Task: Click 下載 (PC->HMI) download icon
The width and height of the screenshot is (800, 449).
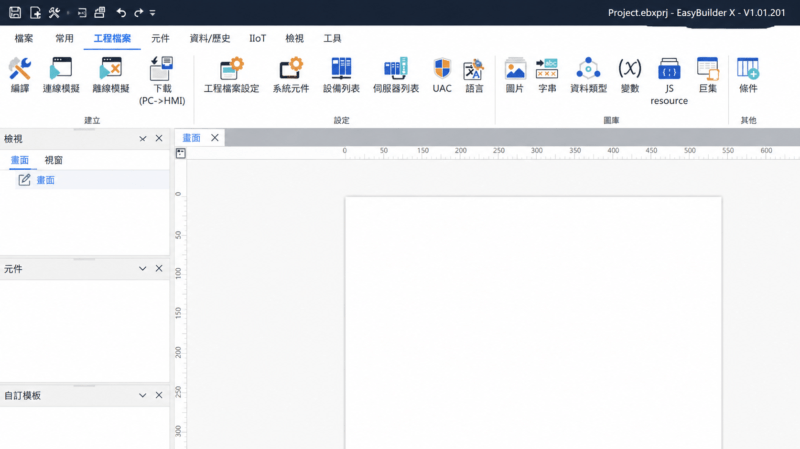Action: click(x=162, y=81)
